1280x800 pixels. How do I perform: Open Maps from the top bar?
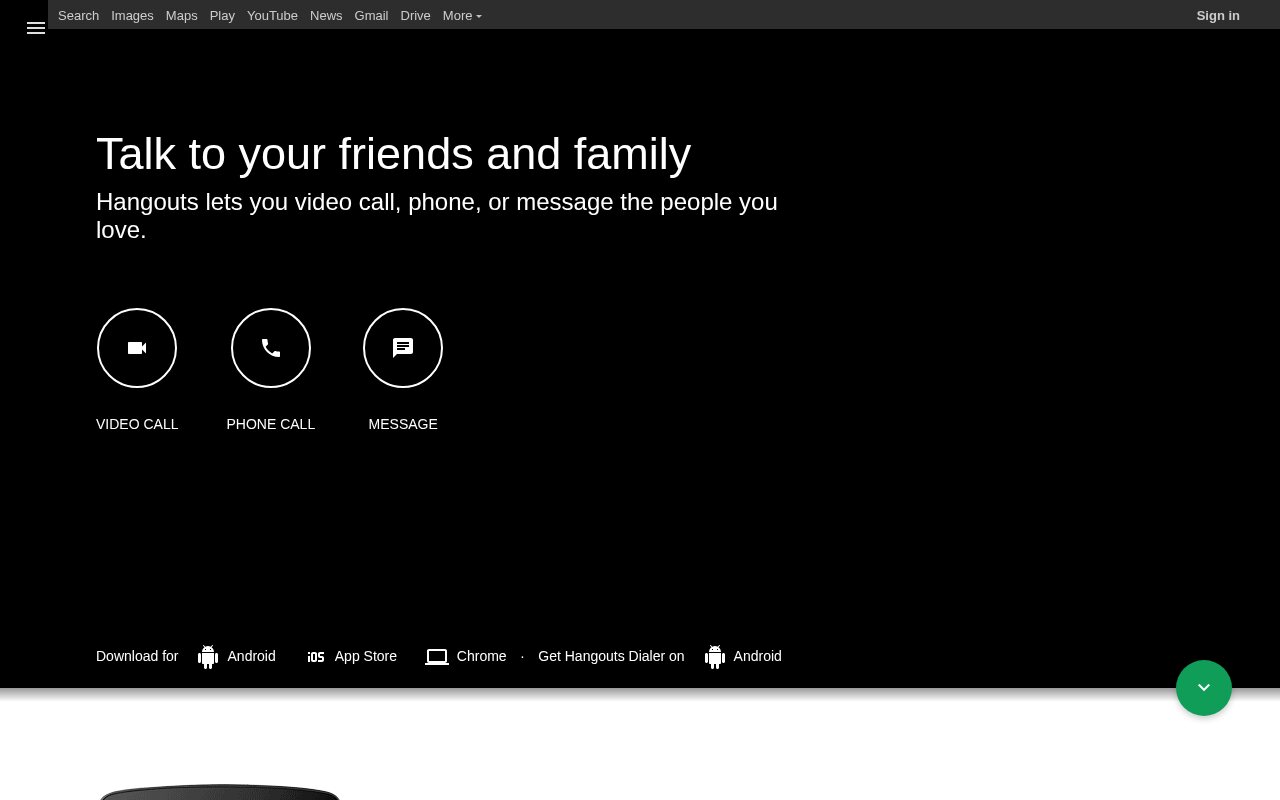[182, 15]
